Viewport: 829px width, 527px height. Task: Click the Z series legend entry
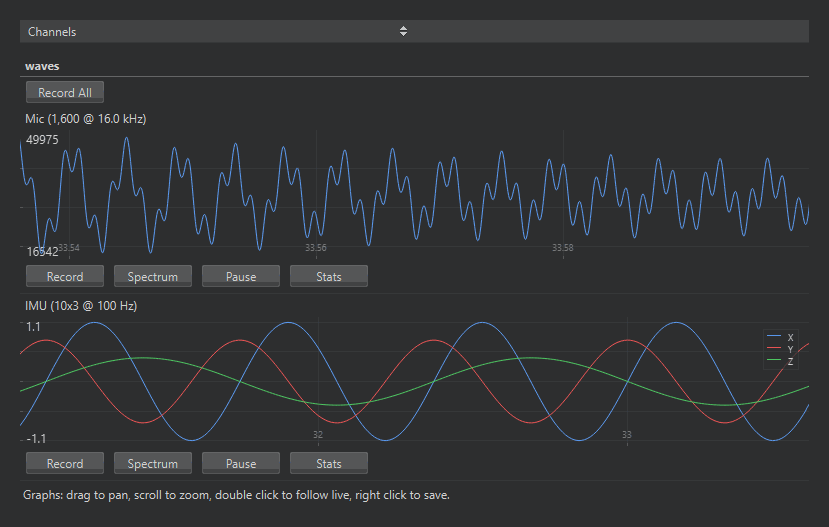click(x=780, y=362)
